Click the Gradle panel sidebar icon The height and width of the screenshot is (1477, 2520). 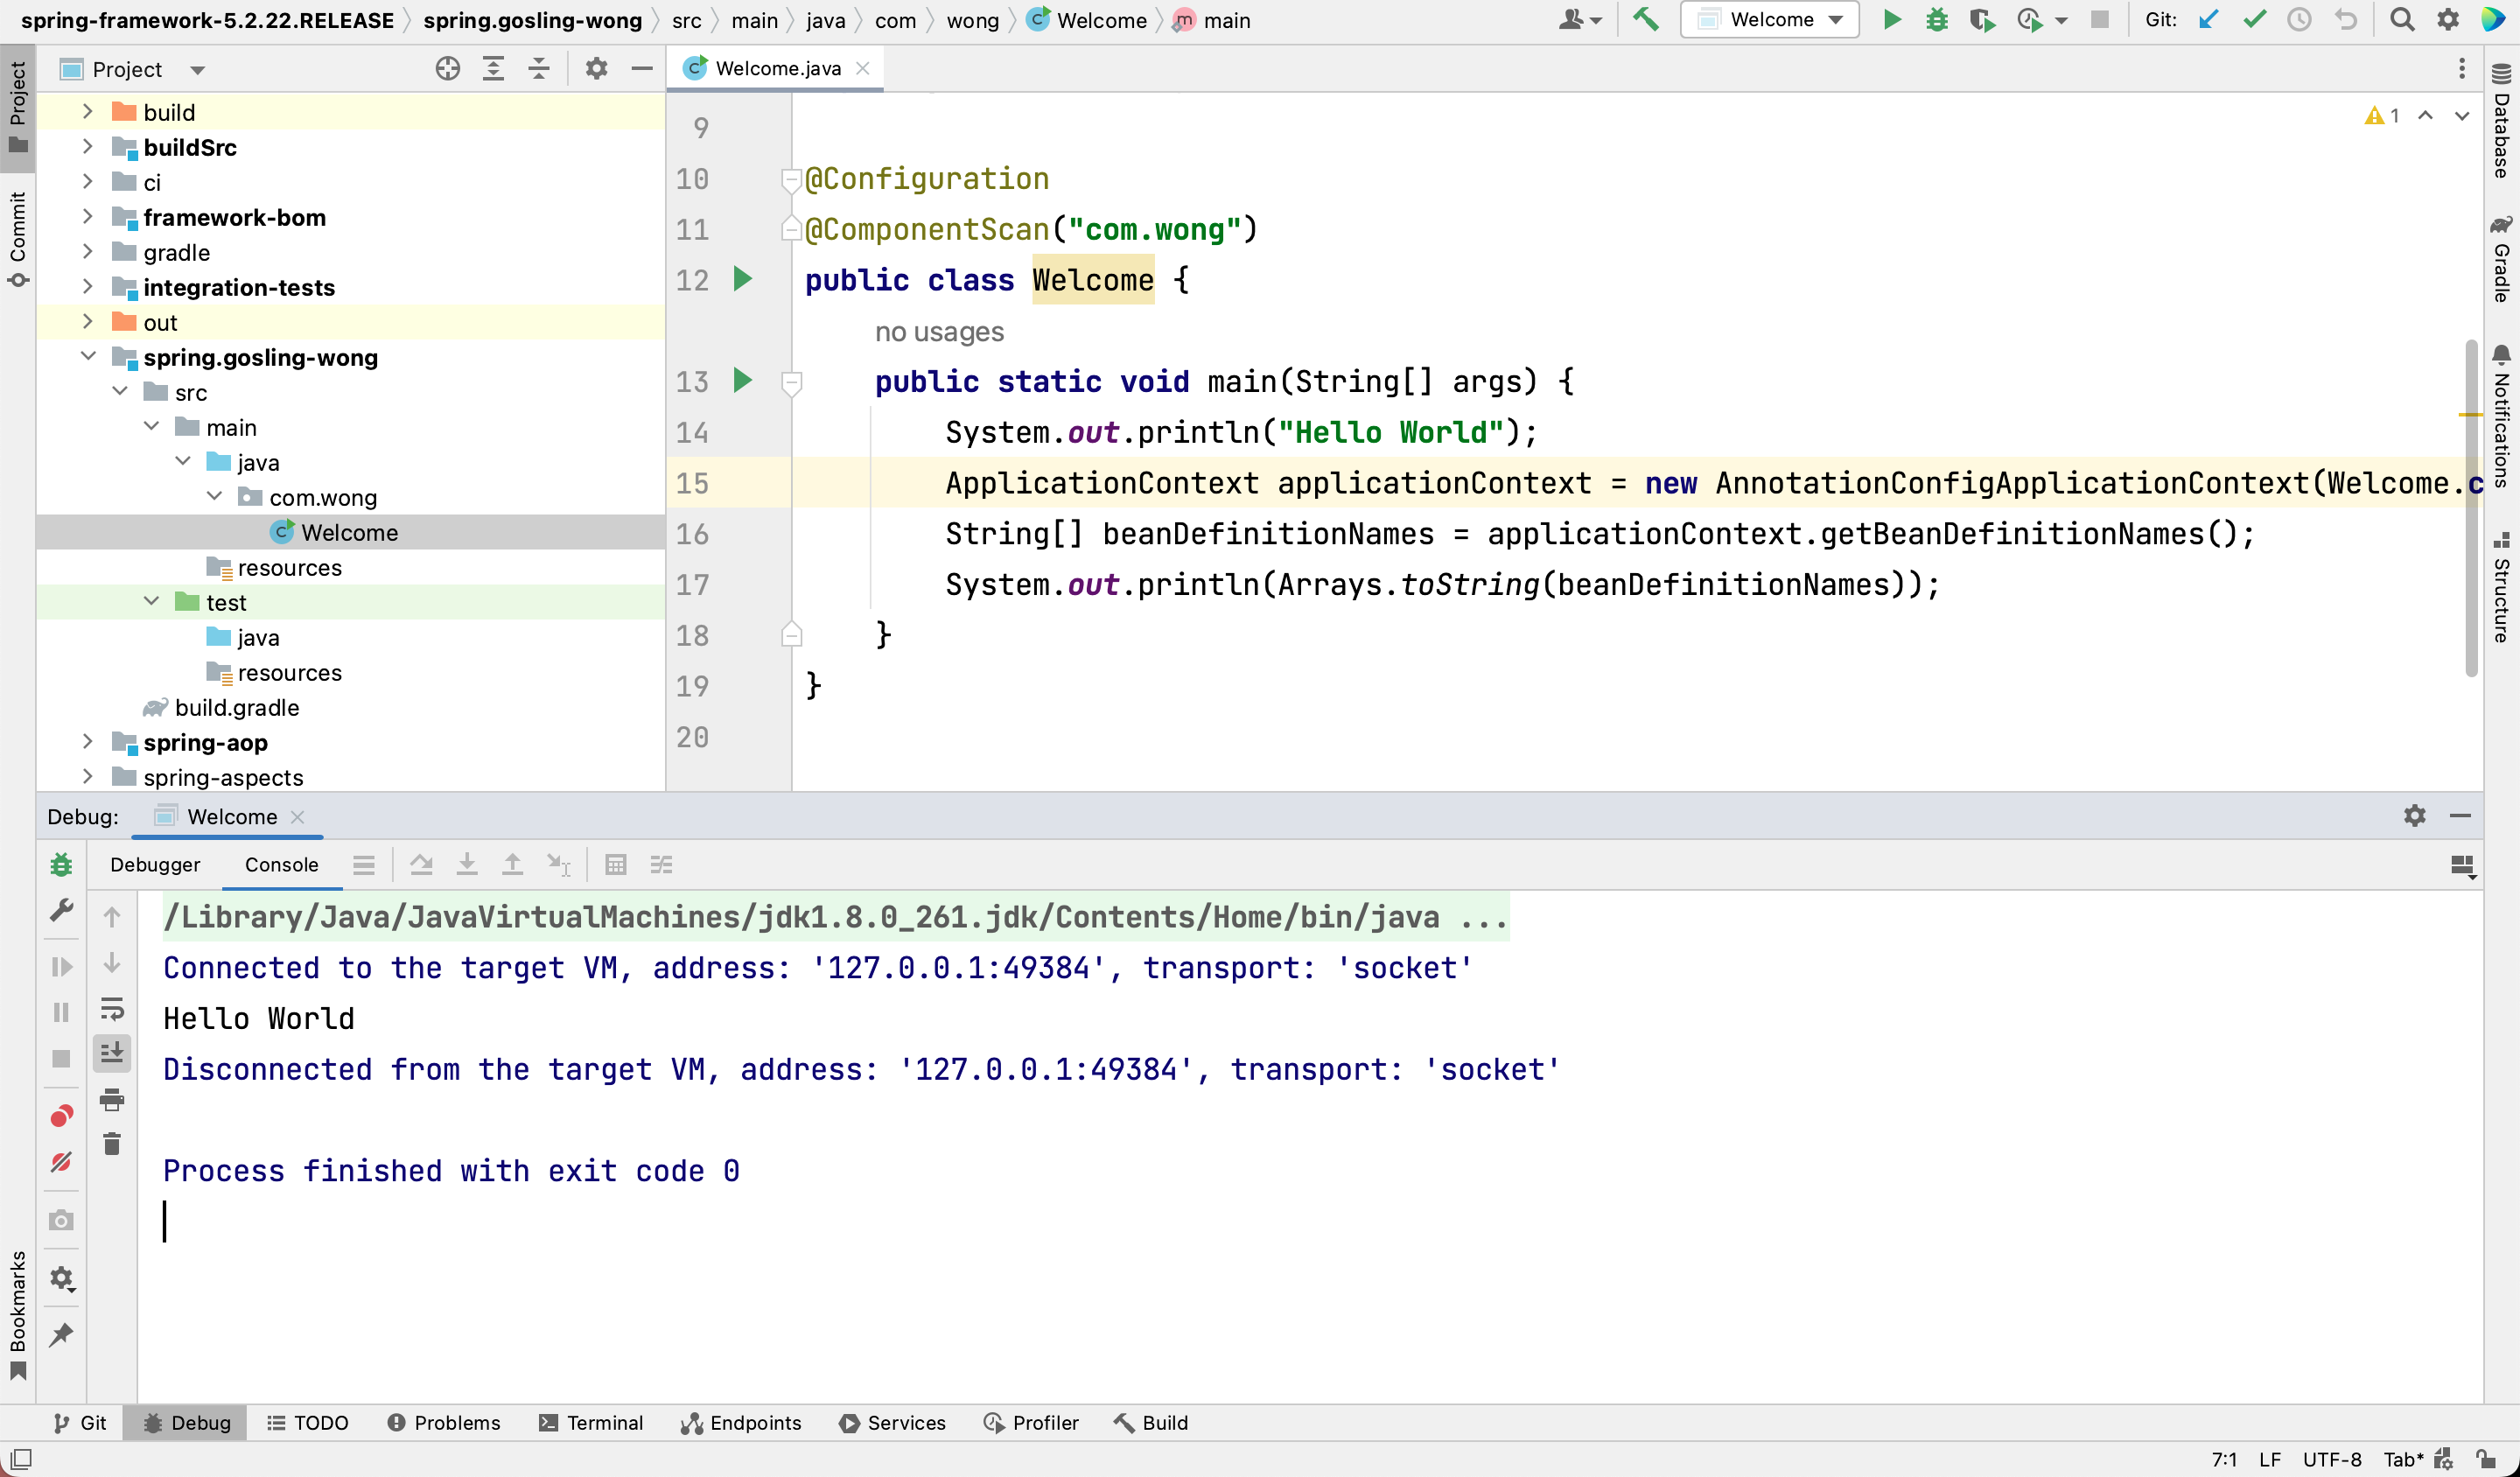[2501, 253]
